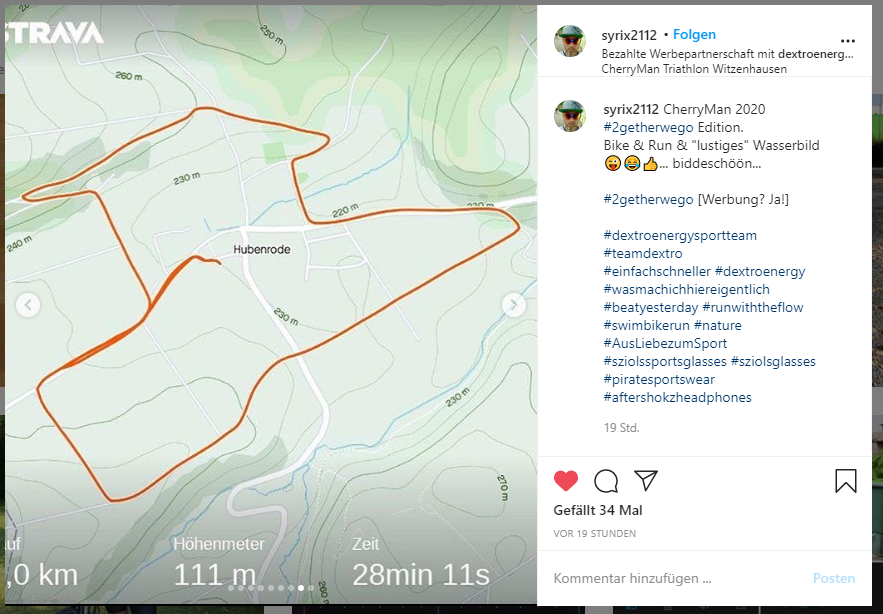Image resolution: width=883 pixels, height=614 pixels.
Task: Focus the Kommentar hinzufügen comment field
Action: [676, 579]
